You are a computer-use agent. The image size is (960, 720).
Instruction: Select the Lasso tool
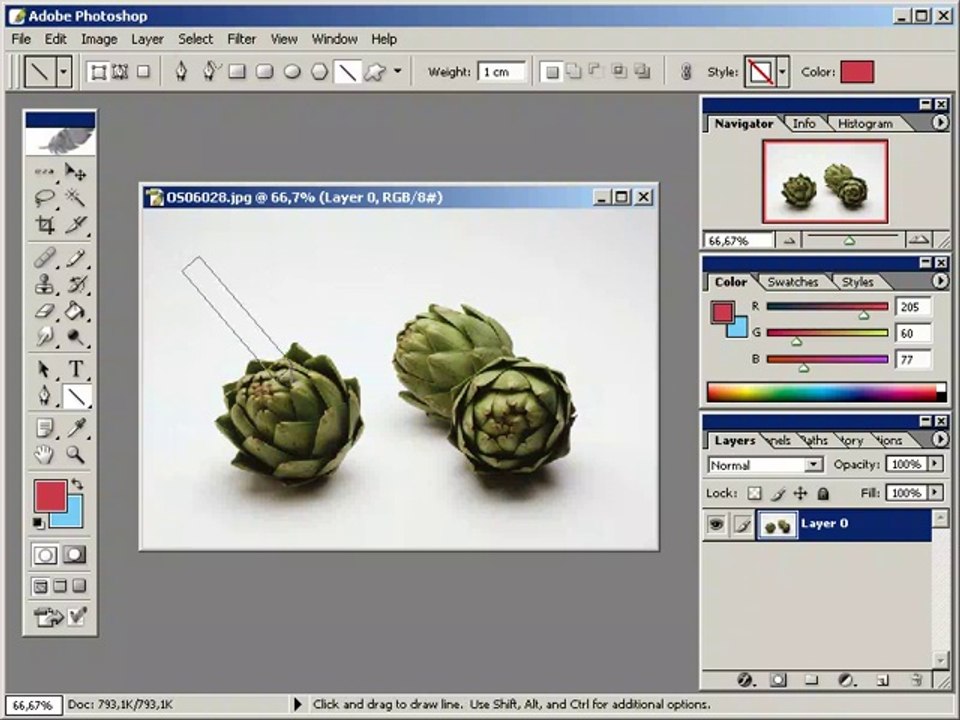tap(45, 198)
